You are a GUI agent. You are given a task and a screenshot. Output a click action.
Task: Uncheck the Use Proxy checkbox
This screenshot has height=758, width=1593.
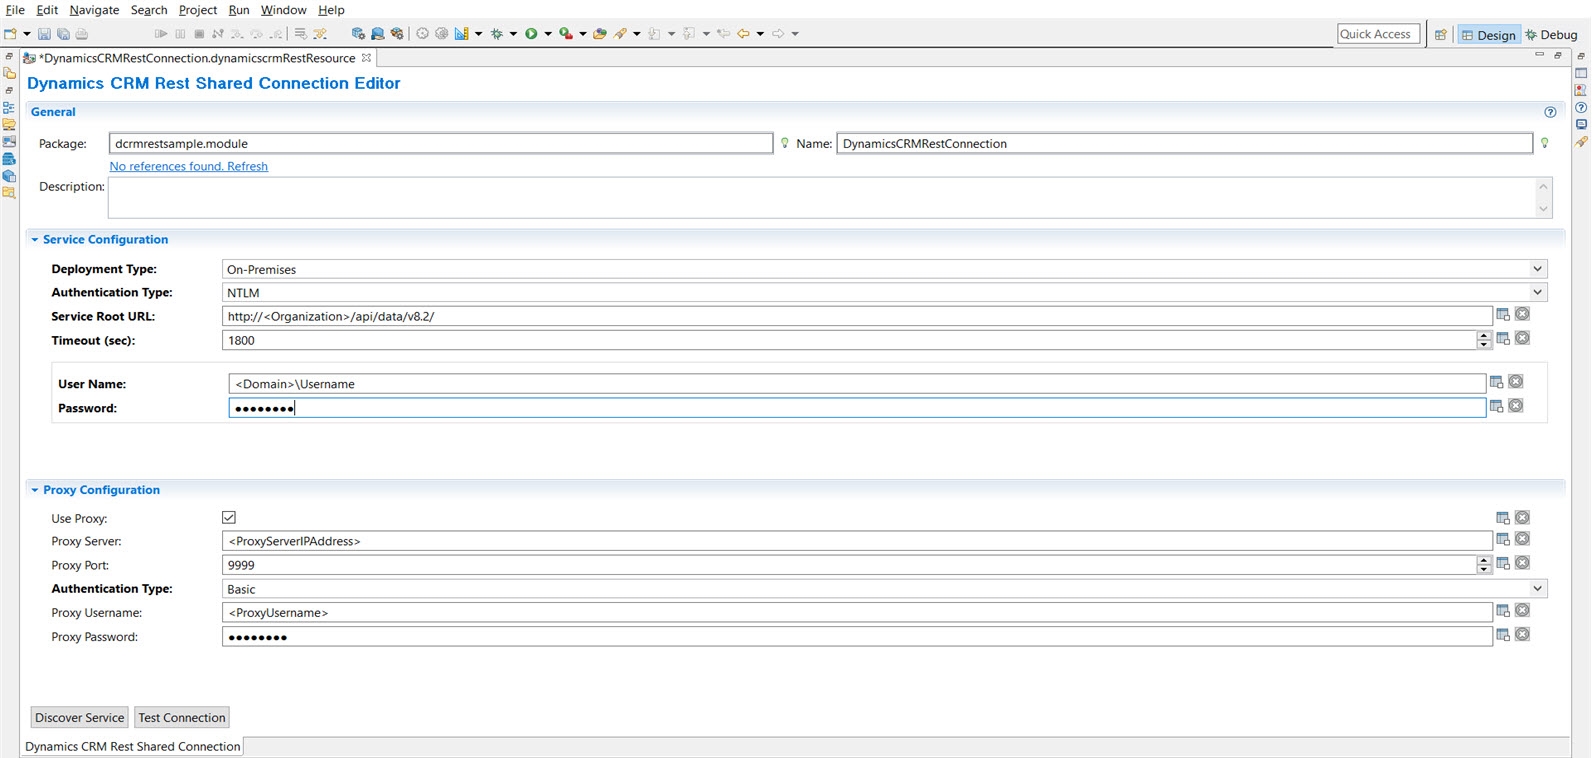(x=229, y=518)
